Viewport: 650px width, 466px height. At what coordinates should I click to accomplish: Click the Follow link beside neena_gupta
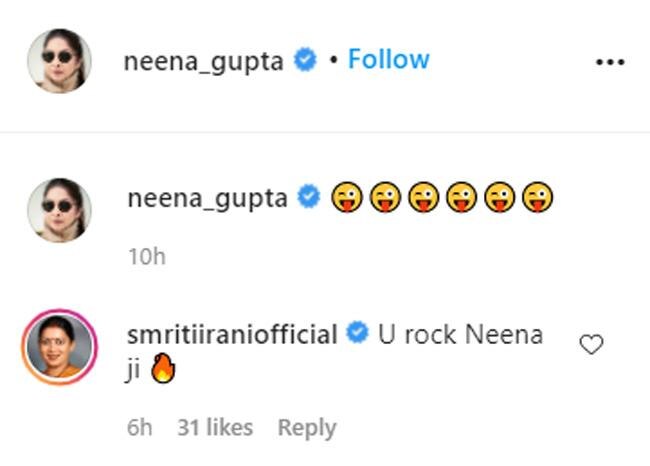click(388, 60)
